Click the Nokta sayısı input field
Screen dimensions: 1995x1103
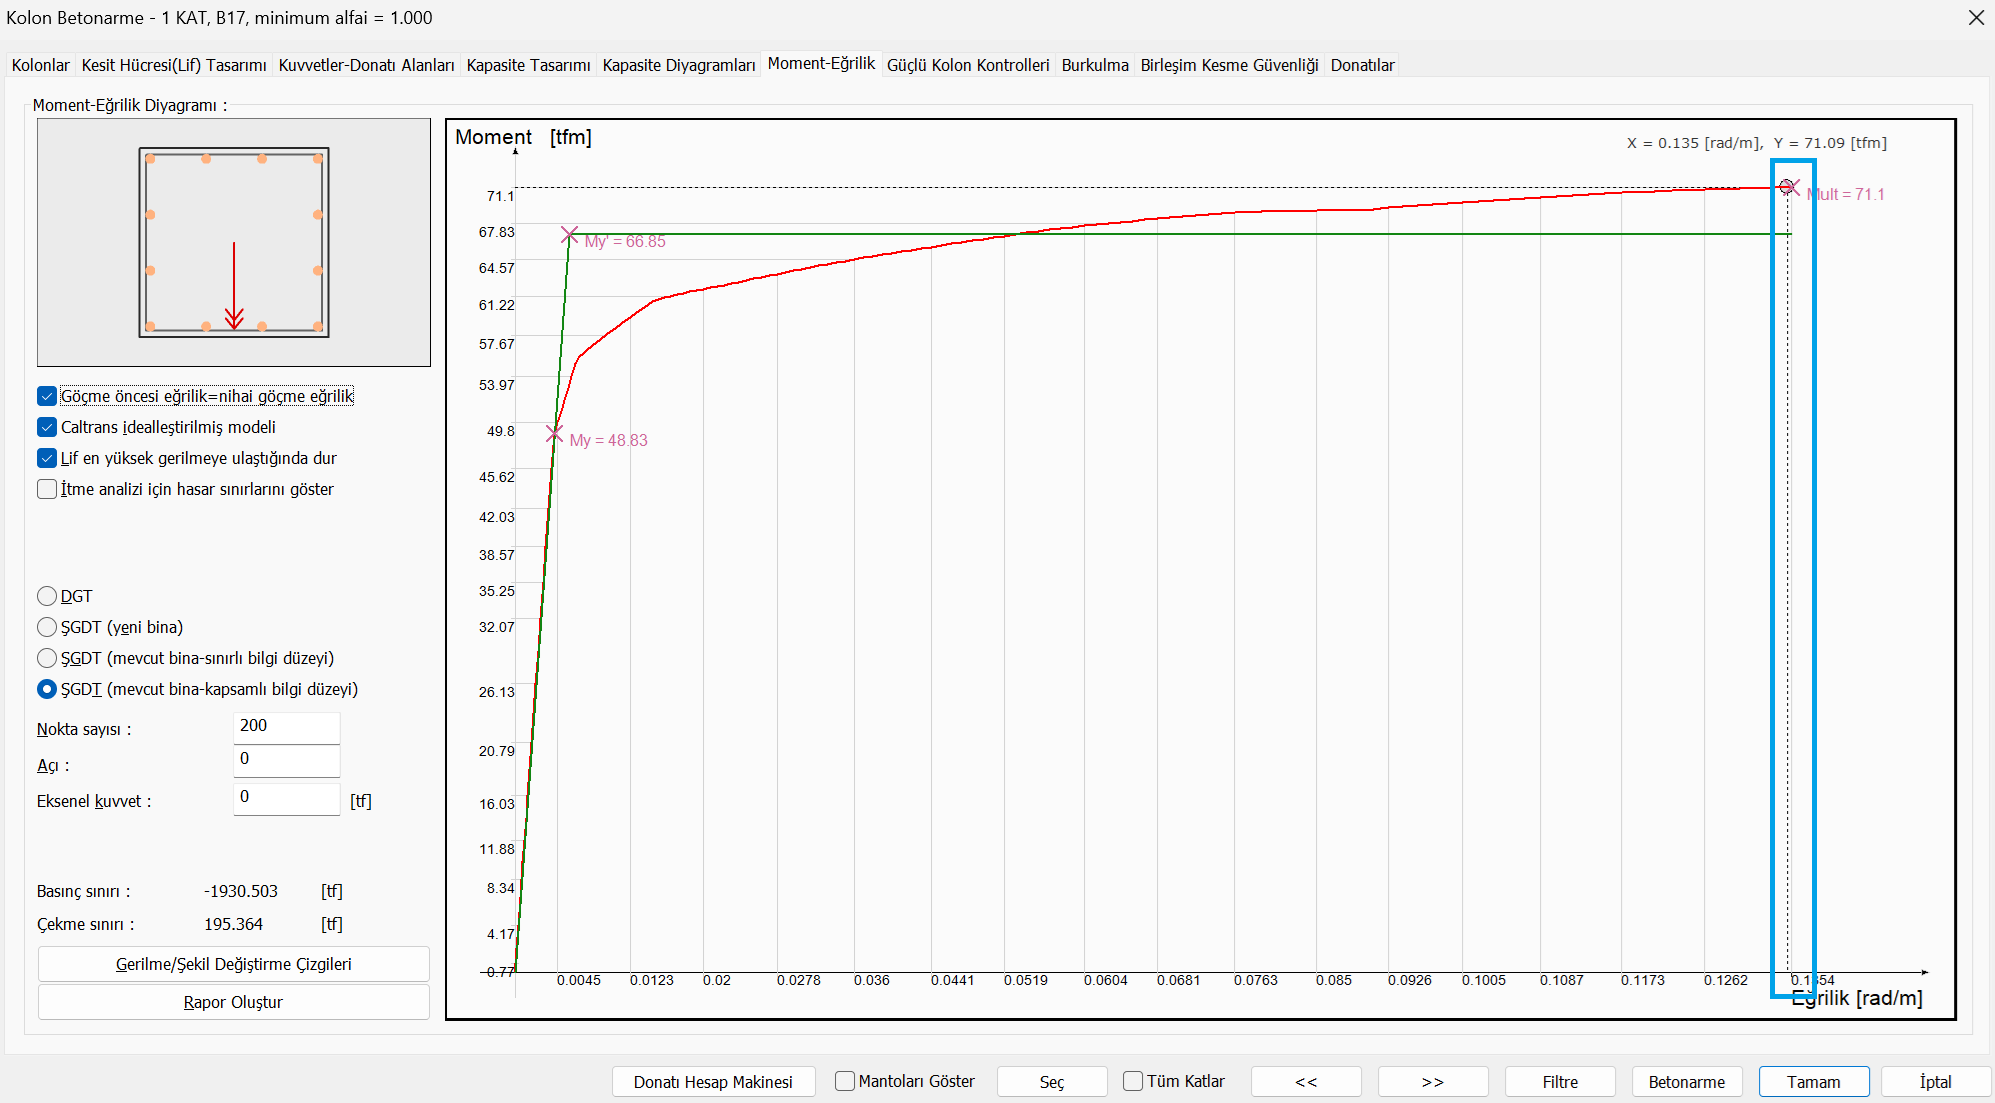click(x=286, y=727)
